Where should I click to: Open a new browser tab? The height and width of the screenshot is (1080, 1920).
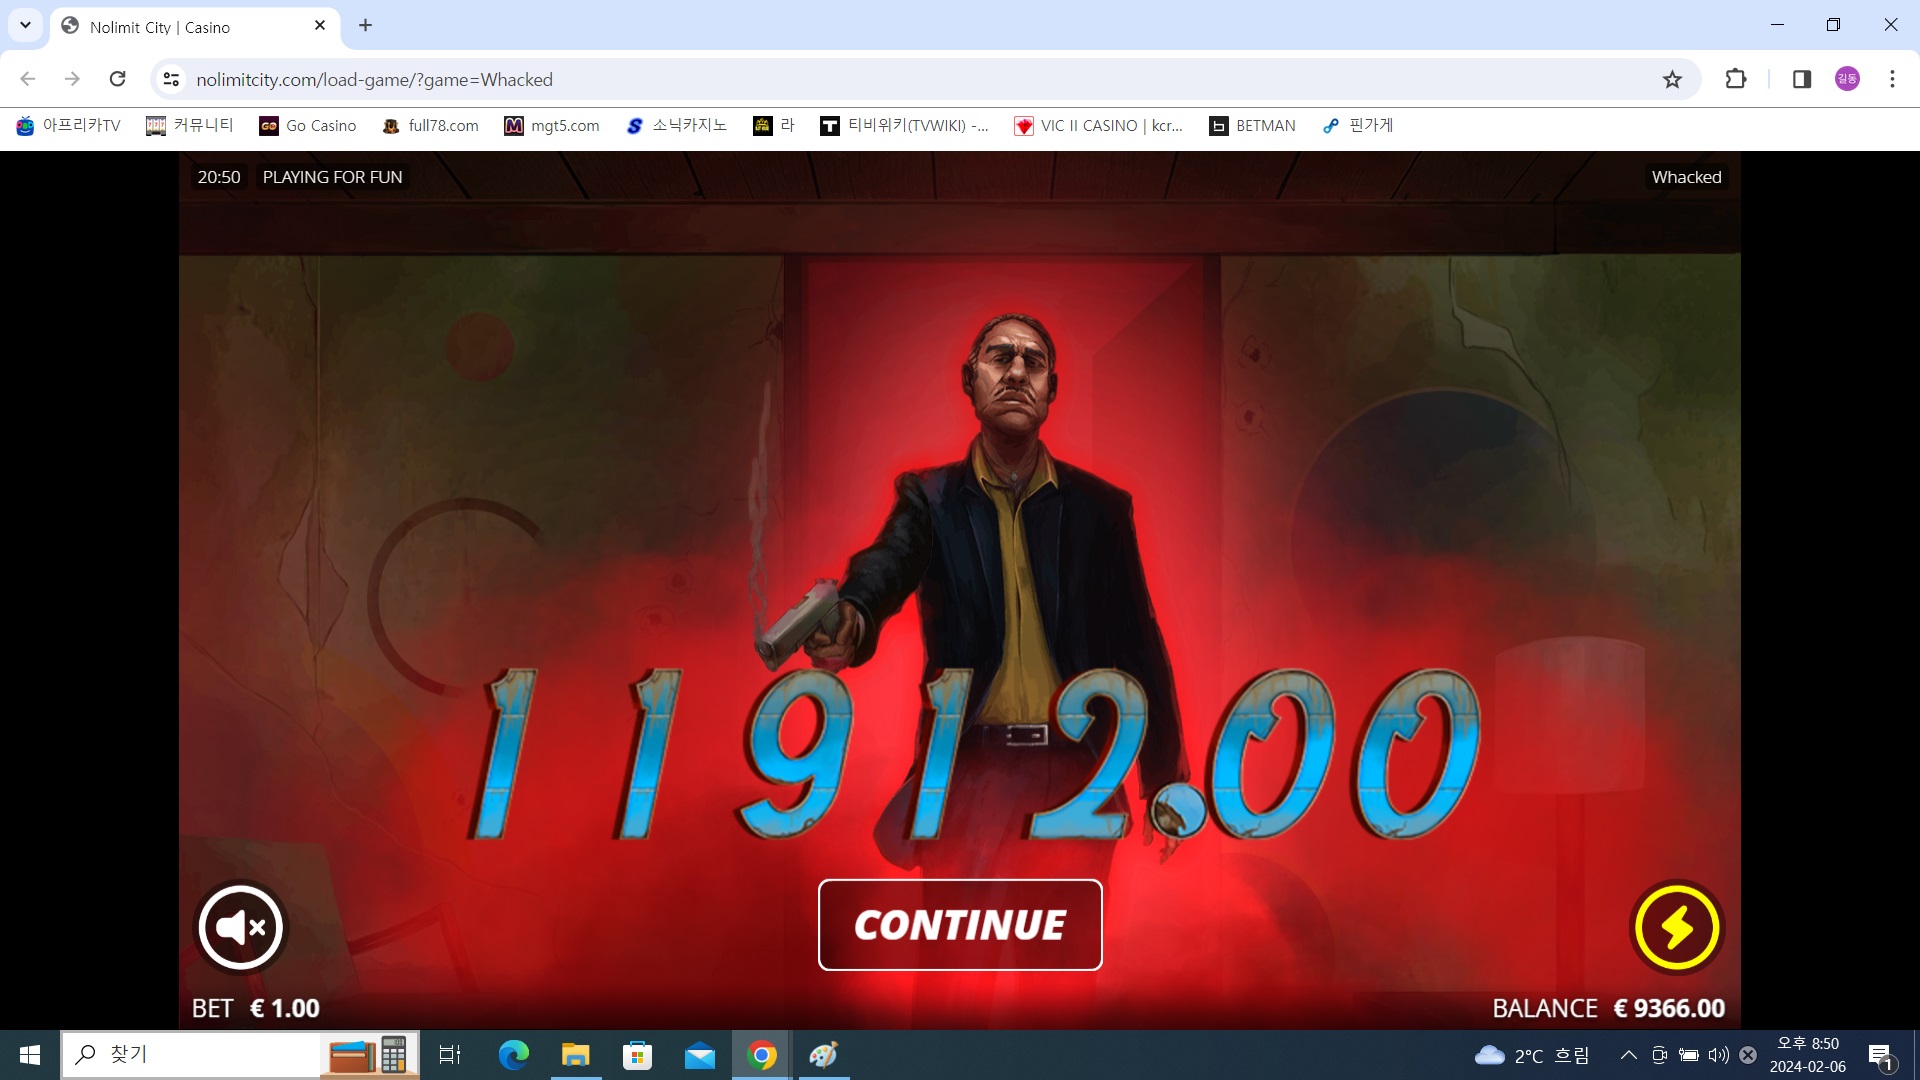pyautogui.click(x=365, y=26)
